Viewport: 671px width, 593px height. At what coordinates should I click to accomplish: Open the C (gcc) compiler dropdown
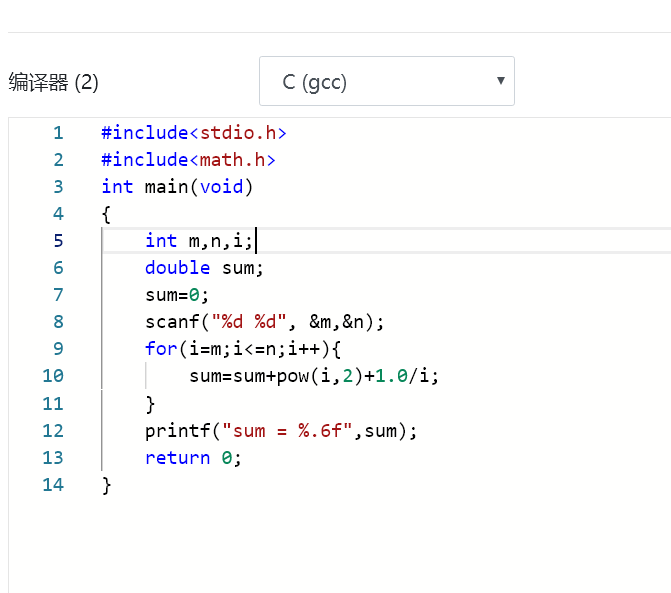tap(386, 81)
